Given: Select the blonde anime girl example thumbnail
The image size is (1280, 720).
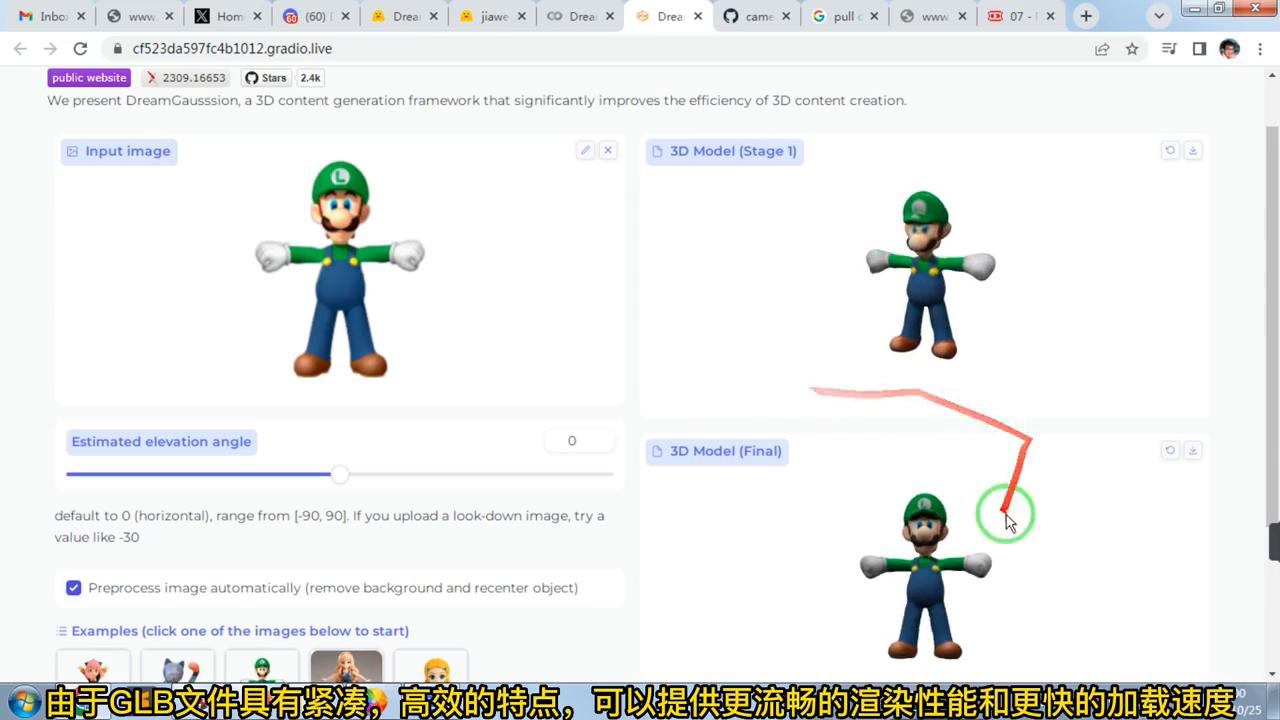Looking at the screenshot, I should tap(346, 667).
